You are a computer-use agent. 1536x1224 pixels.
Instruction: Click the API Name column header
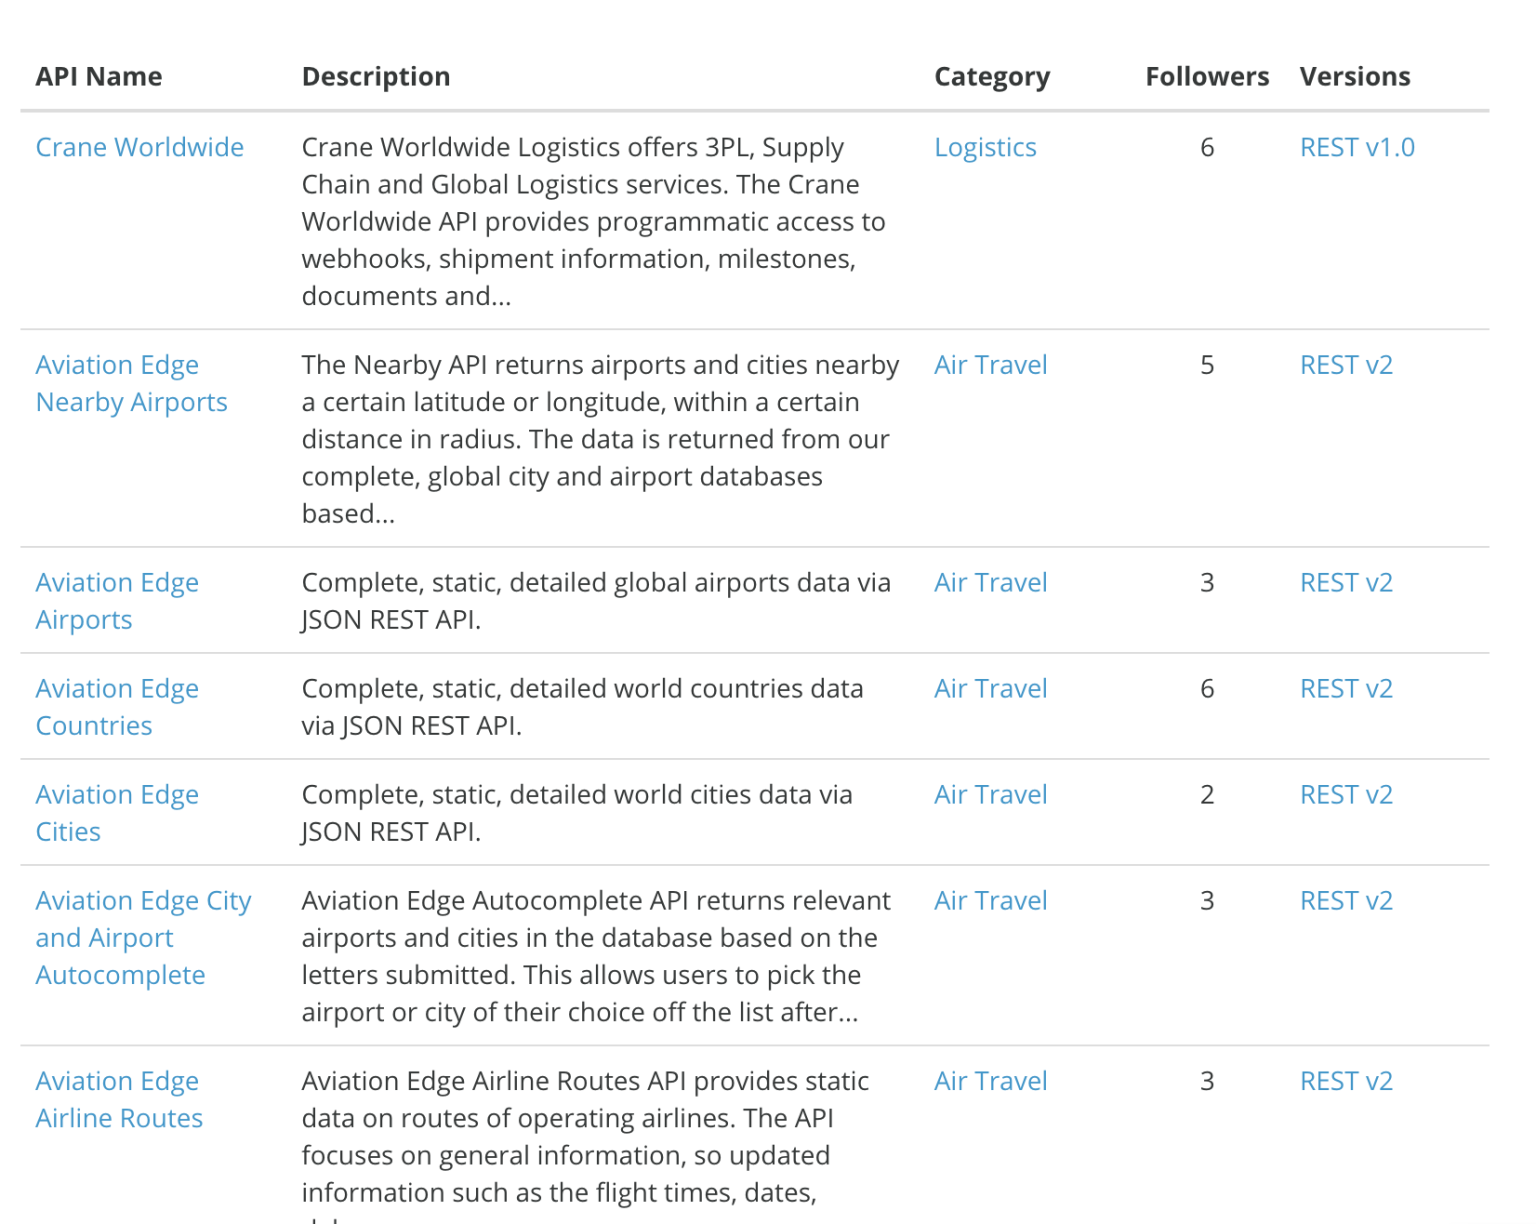[x=98, y=77]
